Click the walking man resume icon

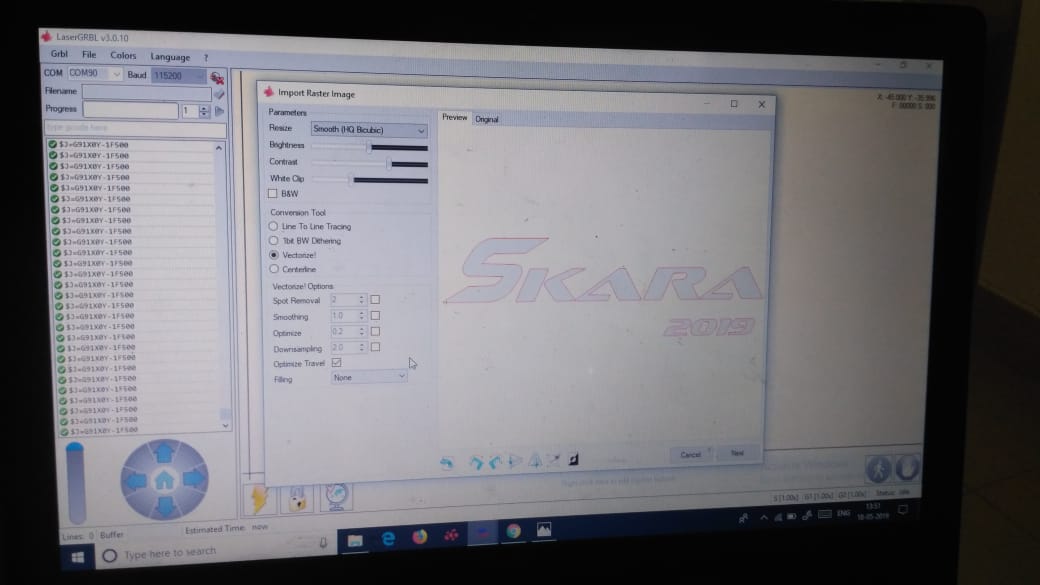coord(878,470)
